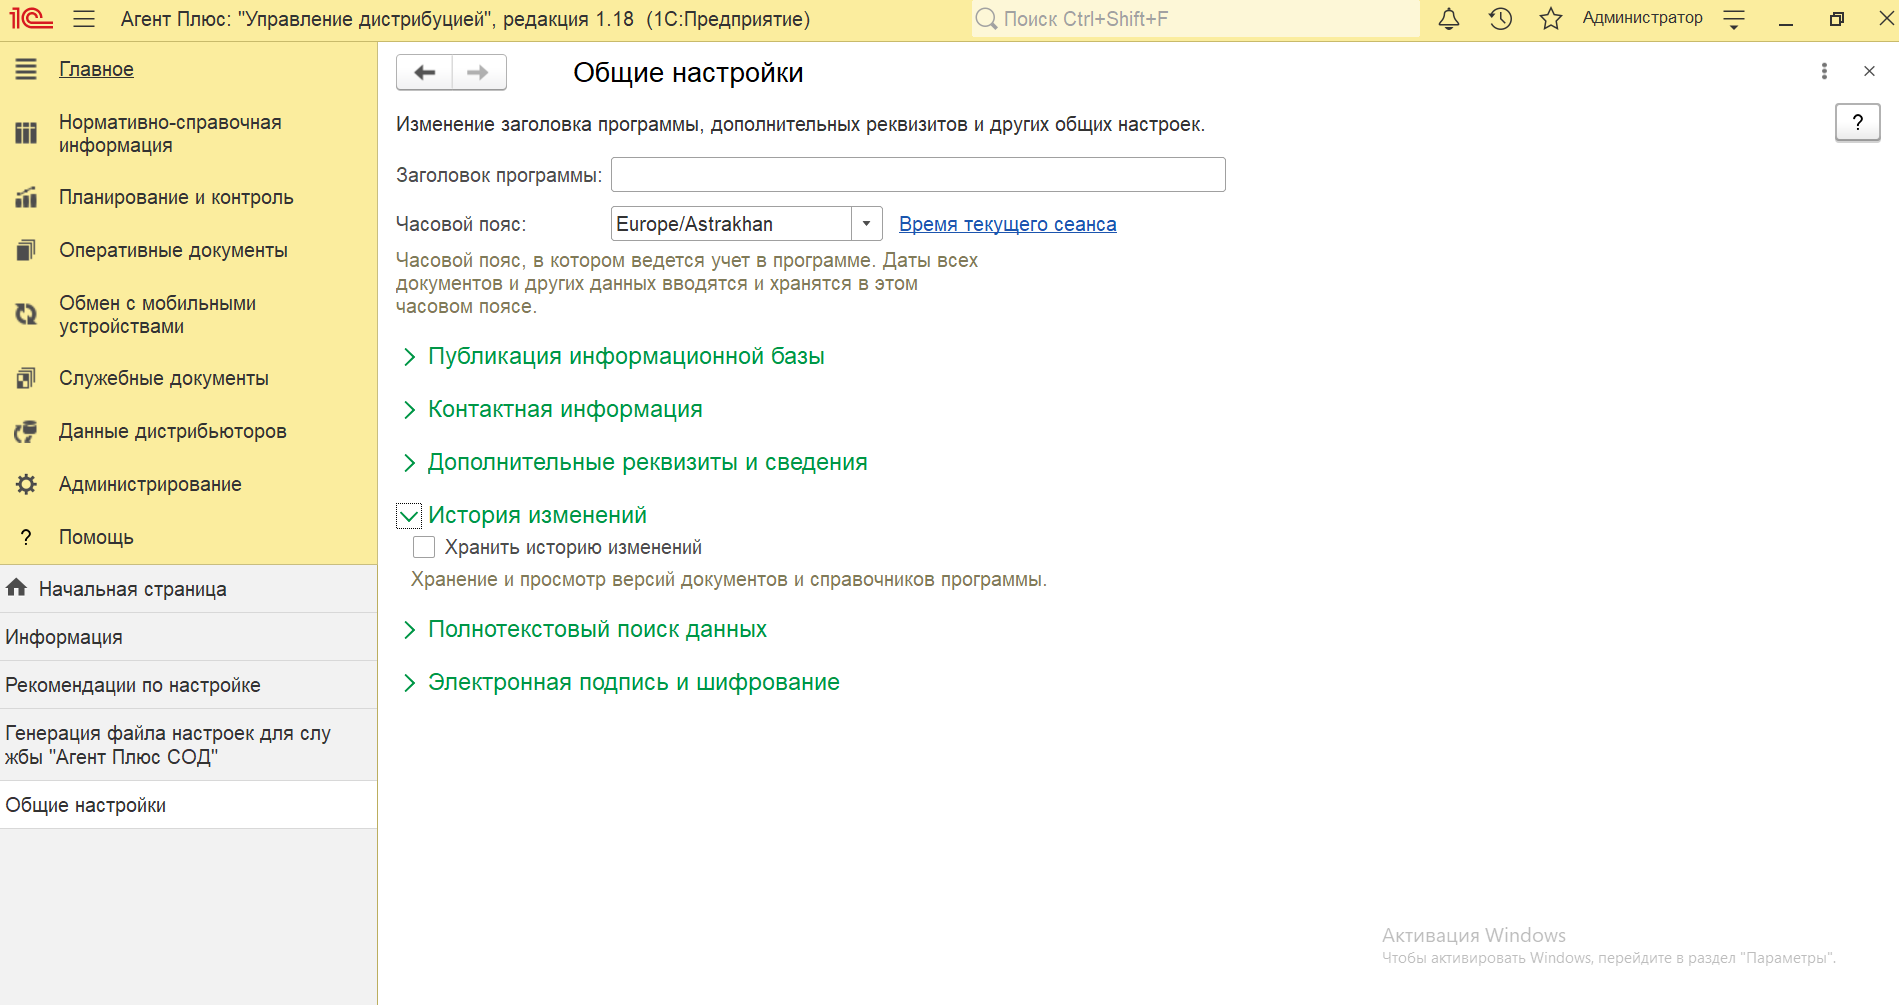Viewport: 1899px width, 1005px height.
Task: Open Обмен с мобильными устройствами section
Action: pyautogui.click(x=157, y=314)
